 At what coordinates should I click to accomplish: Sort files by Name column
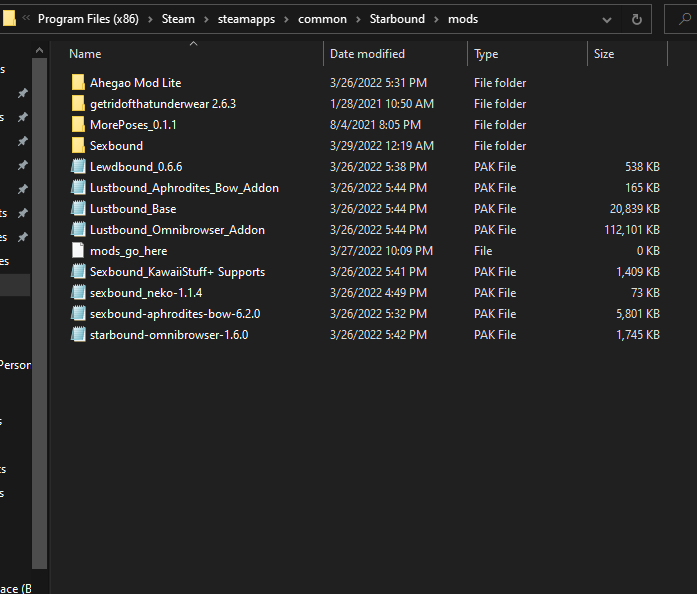click(85, 54)
